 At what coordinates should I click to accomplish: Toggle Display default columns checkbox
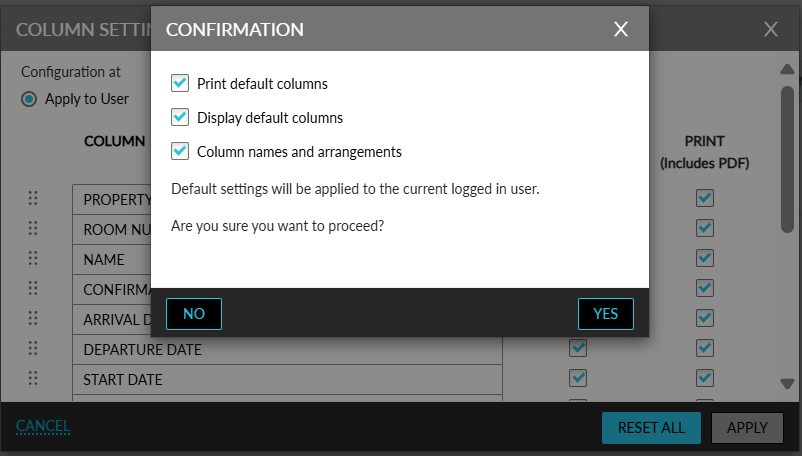pyautogui.click(x=180, y=117)
